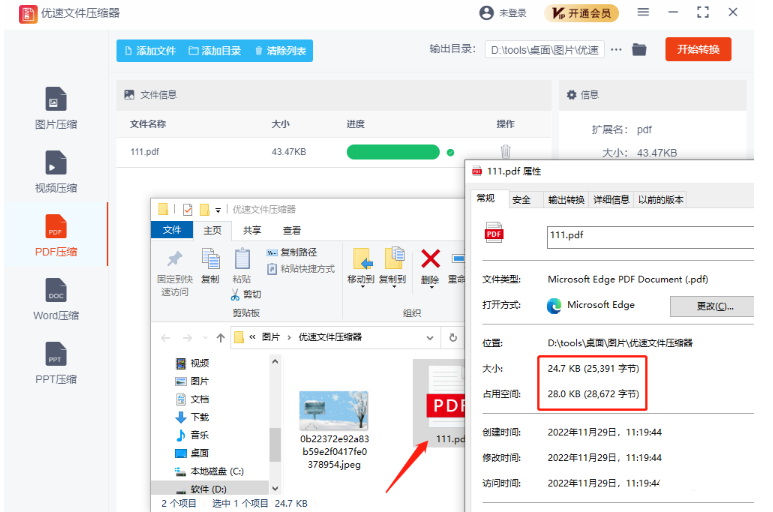Click navigation pane scrollbar up arrow
Viewport: 773px width, 512px height.
tap(275, 362)
